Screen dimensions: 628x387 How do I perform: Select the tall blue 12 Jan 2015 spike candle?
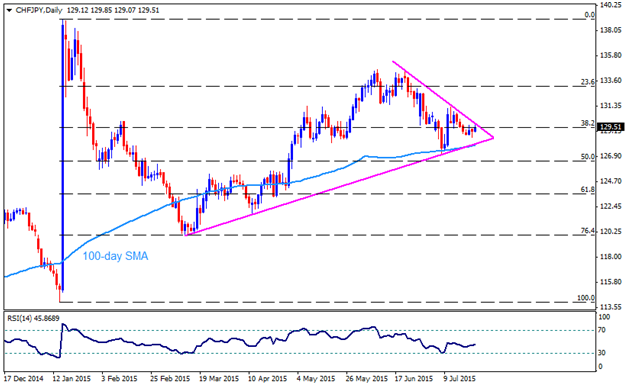tap(63, 157)
